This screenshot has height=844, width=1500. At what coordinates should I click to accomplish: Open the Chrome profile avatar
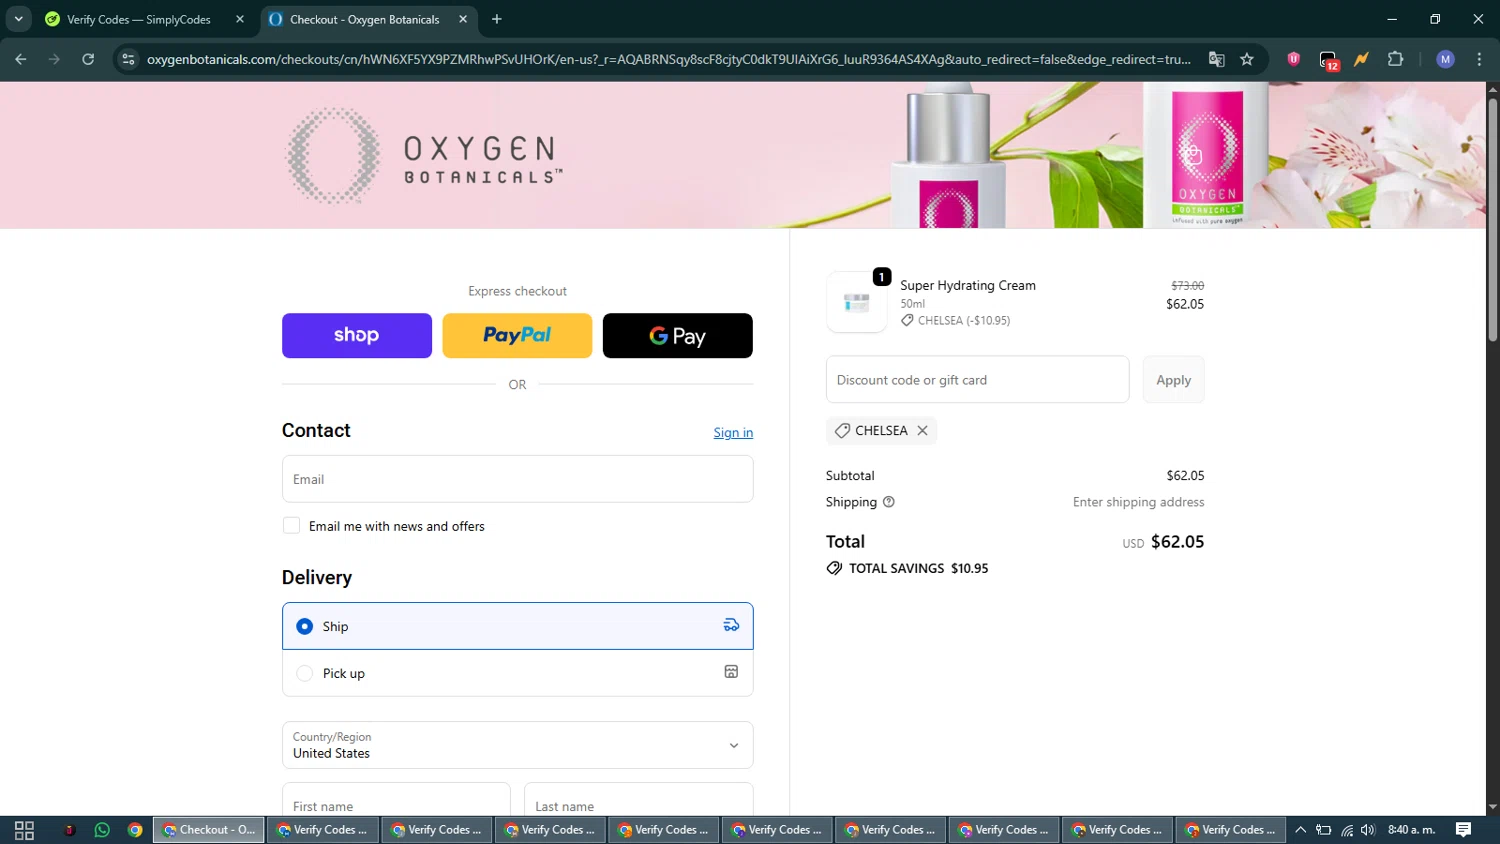(1445, 59)
